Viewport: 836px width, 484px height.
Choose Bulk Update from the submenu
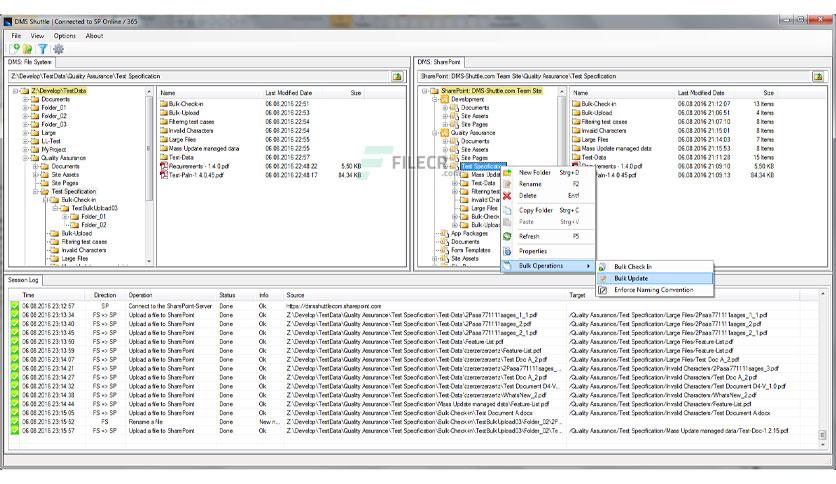pos(655,278)
